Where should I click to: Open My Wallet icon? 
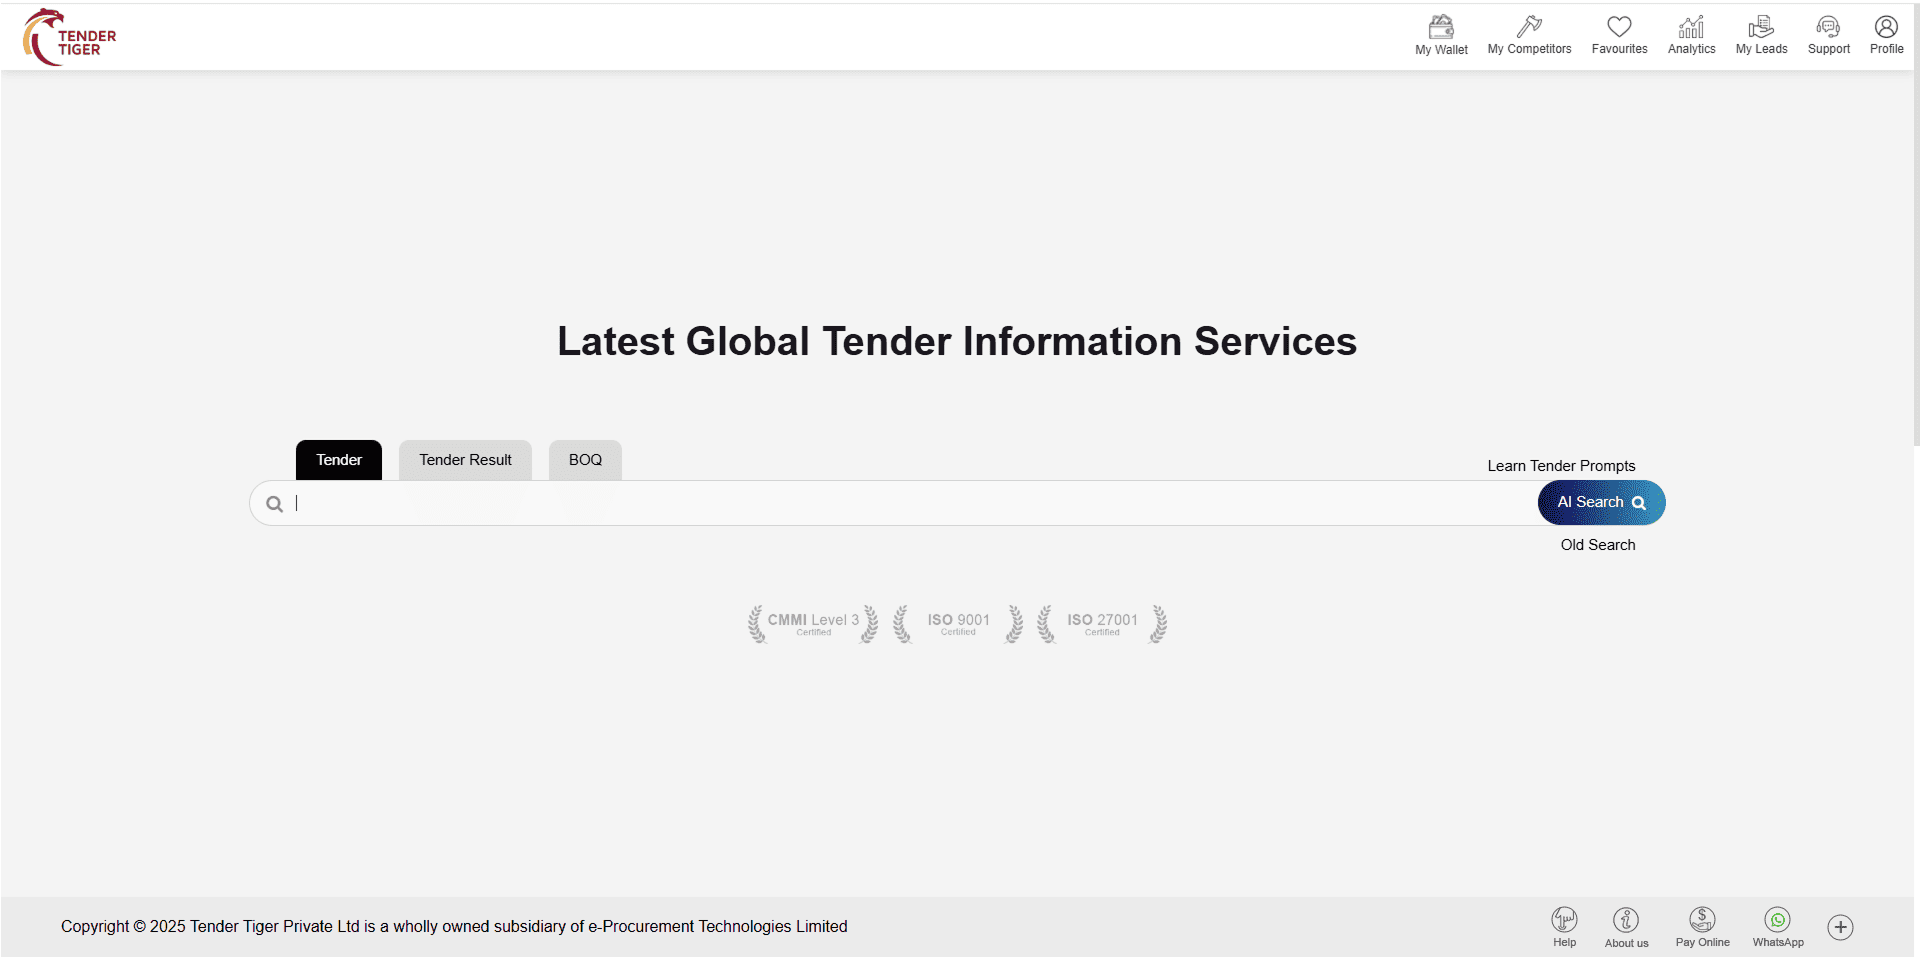(x=1441, y=28)
